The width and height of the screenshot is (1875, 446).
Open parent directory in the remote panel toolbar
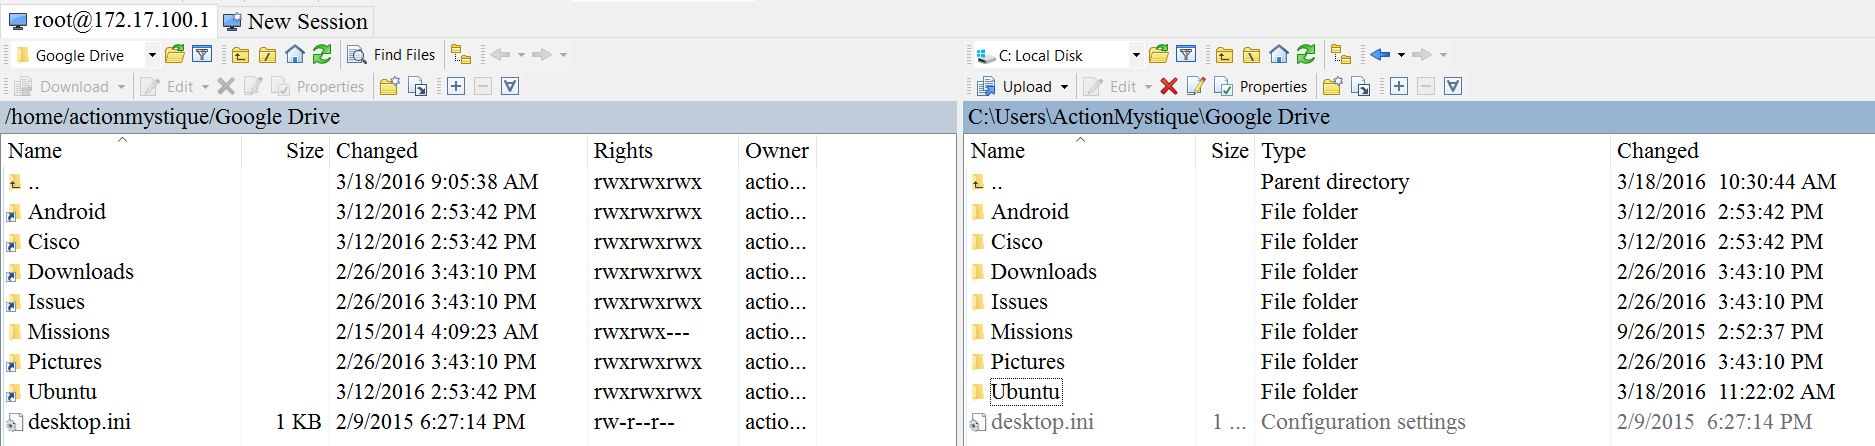pyautogui.click(x=241, y=55)
